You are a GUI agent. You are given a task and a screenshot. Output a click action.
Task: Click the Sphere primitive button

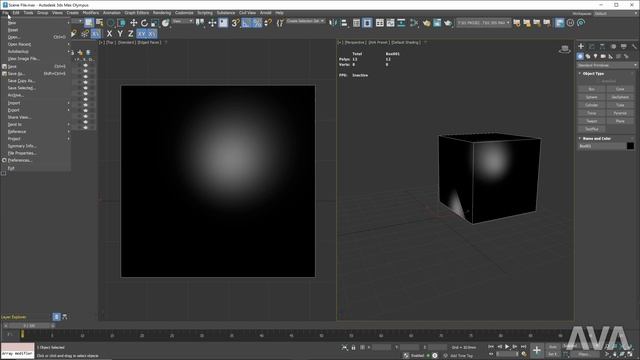(591, 97)
